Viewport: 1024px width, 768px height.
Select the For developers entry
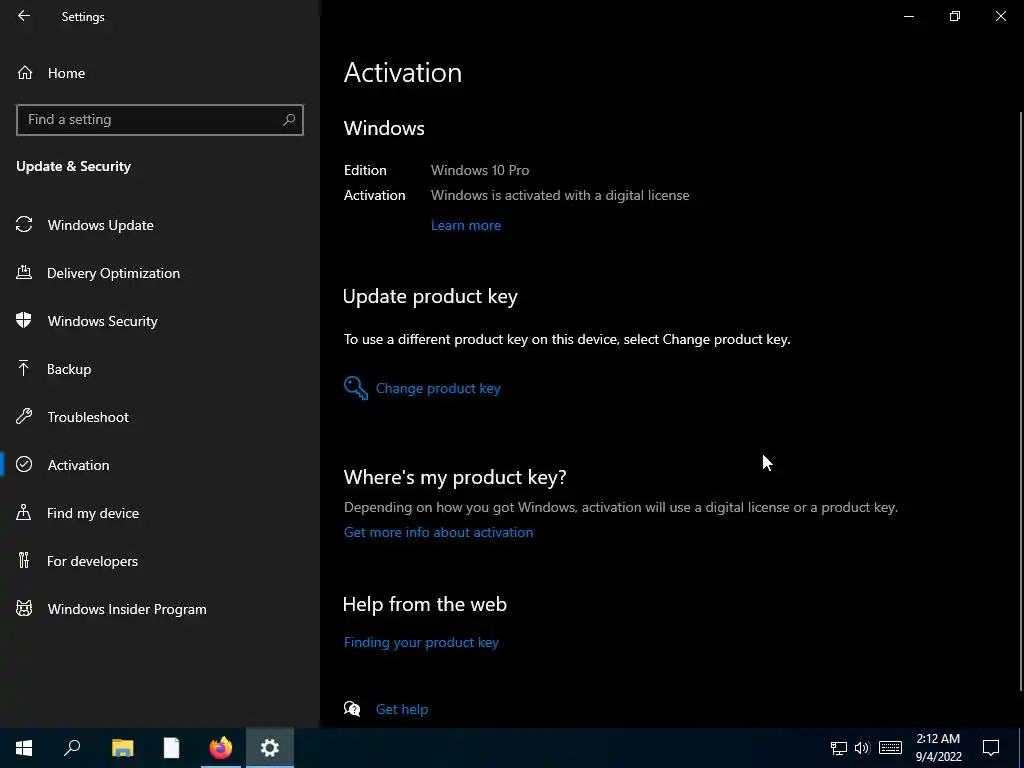160,561
